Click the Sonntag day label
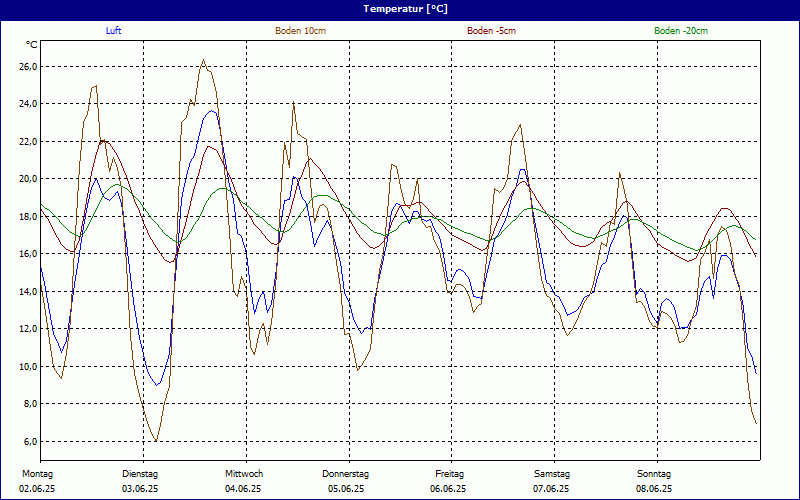 click(654, 473)
